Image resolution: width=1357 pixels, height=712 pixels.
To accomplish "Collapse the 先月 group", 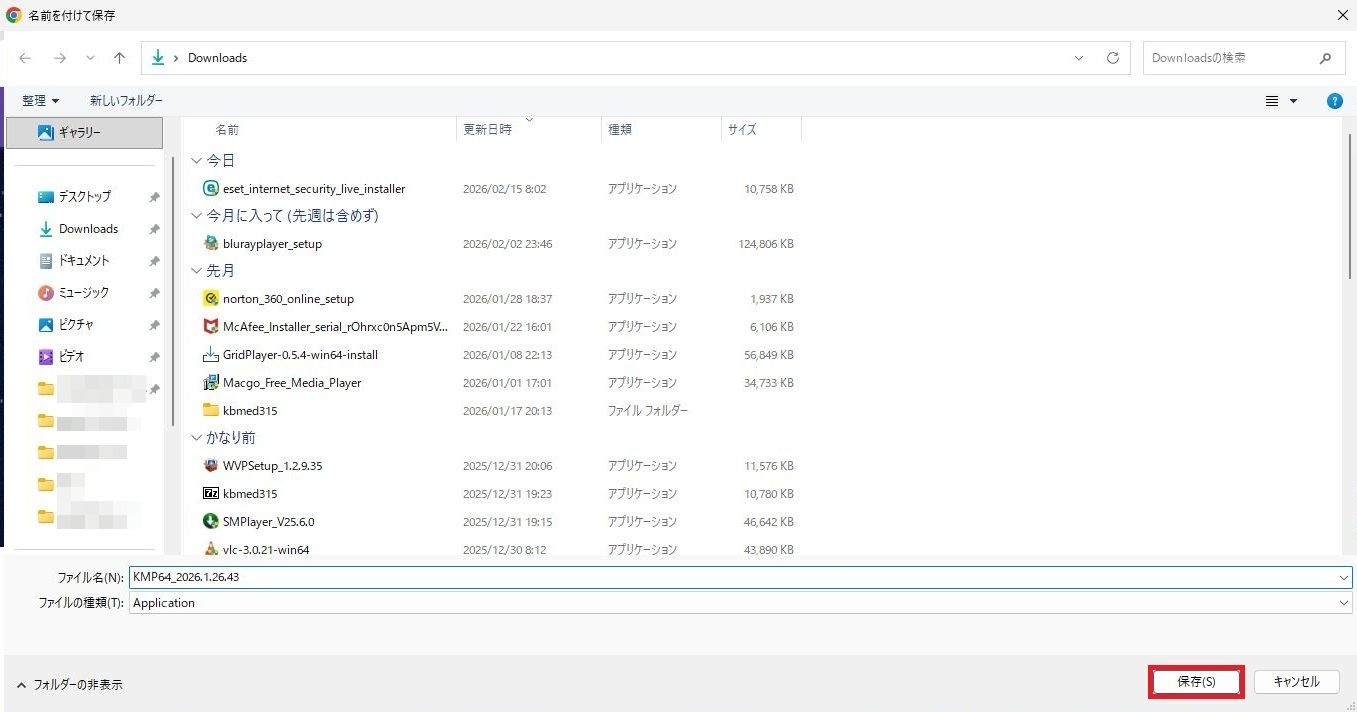I will 197,271.
